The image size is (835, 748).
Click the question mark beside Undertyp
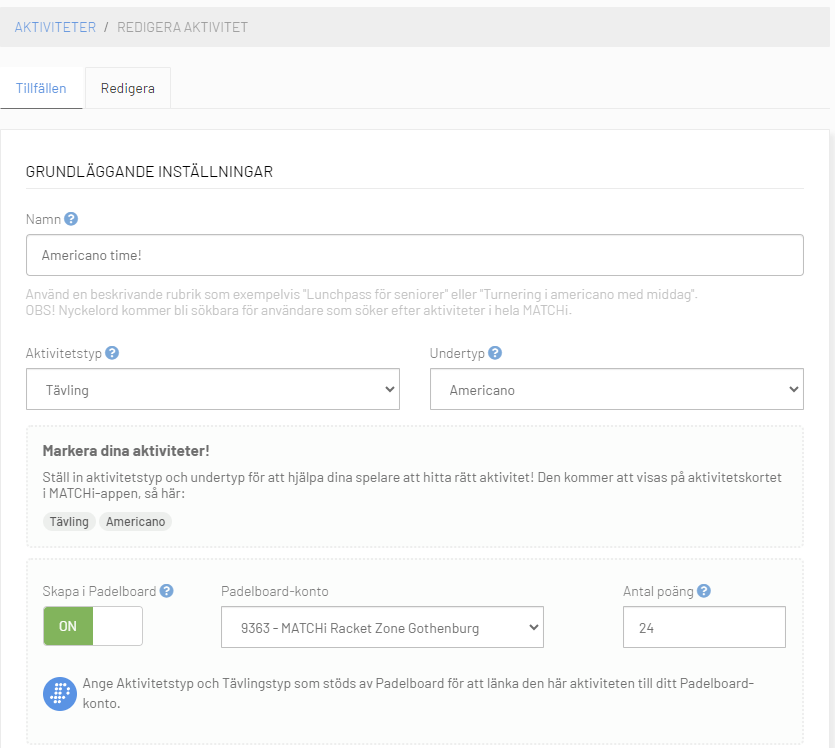coord(495,353)
